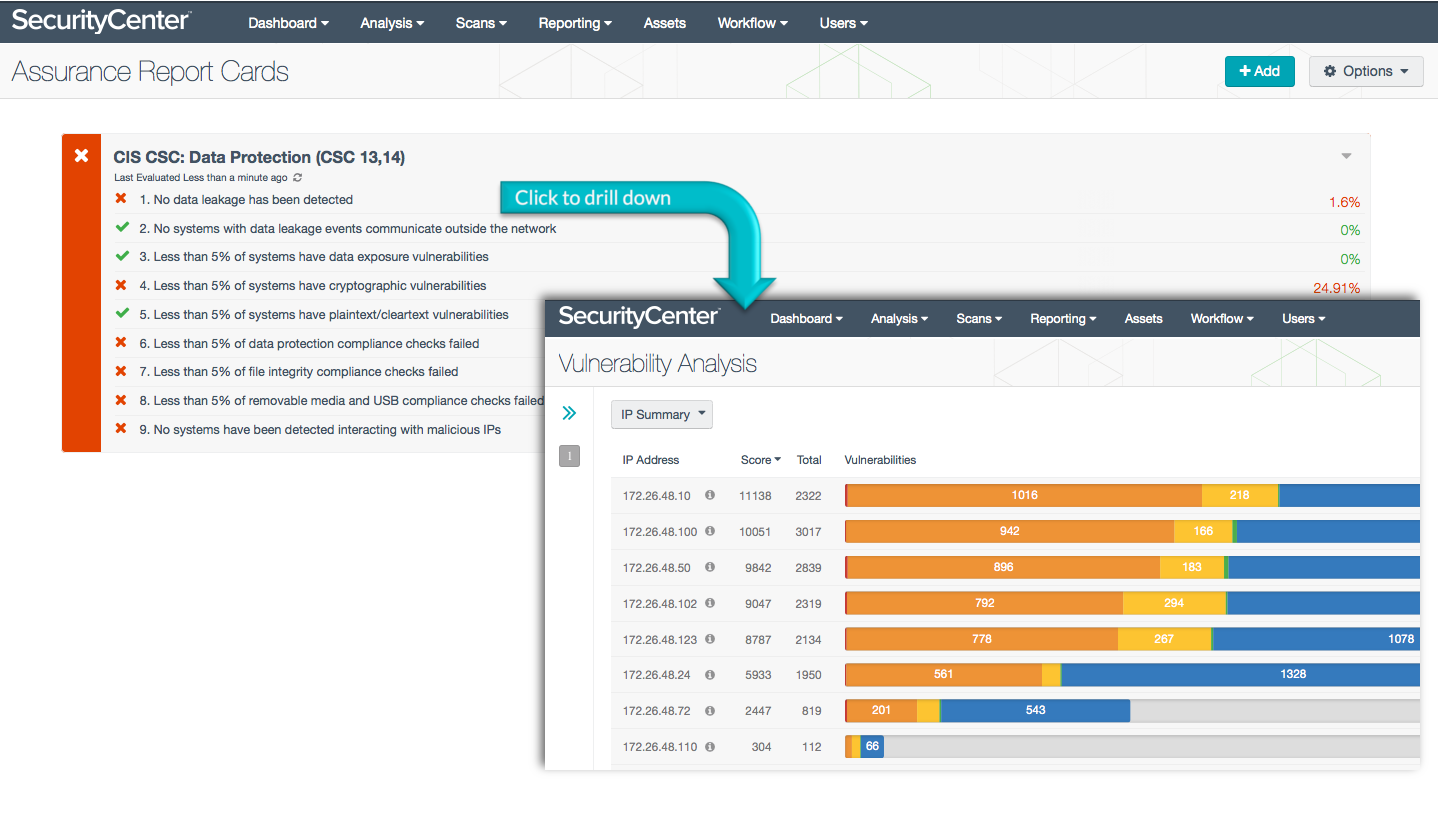The width and height of the screenshot is (1440, 820).
Task: Click orange bar segment showing 1016
Action: [x=1024, y=495]
